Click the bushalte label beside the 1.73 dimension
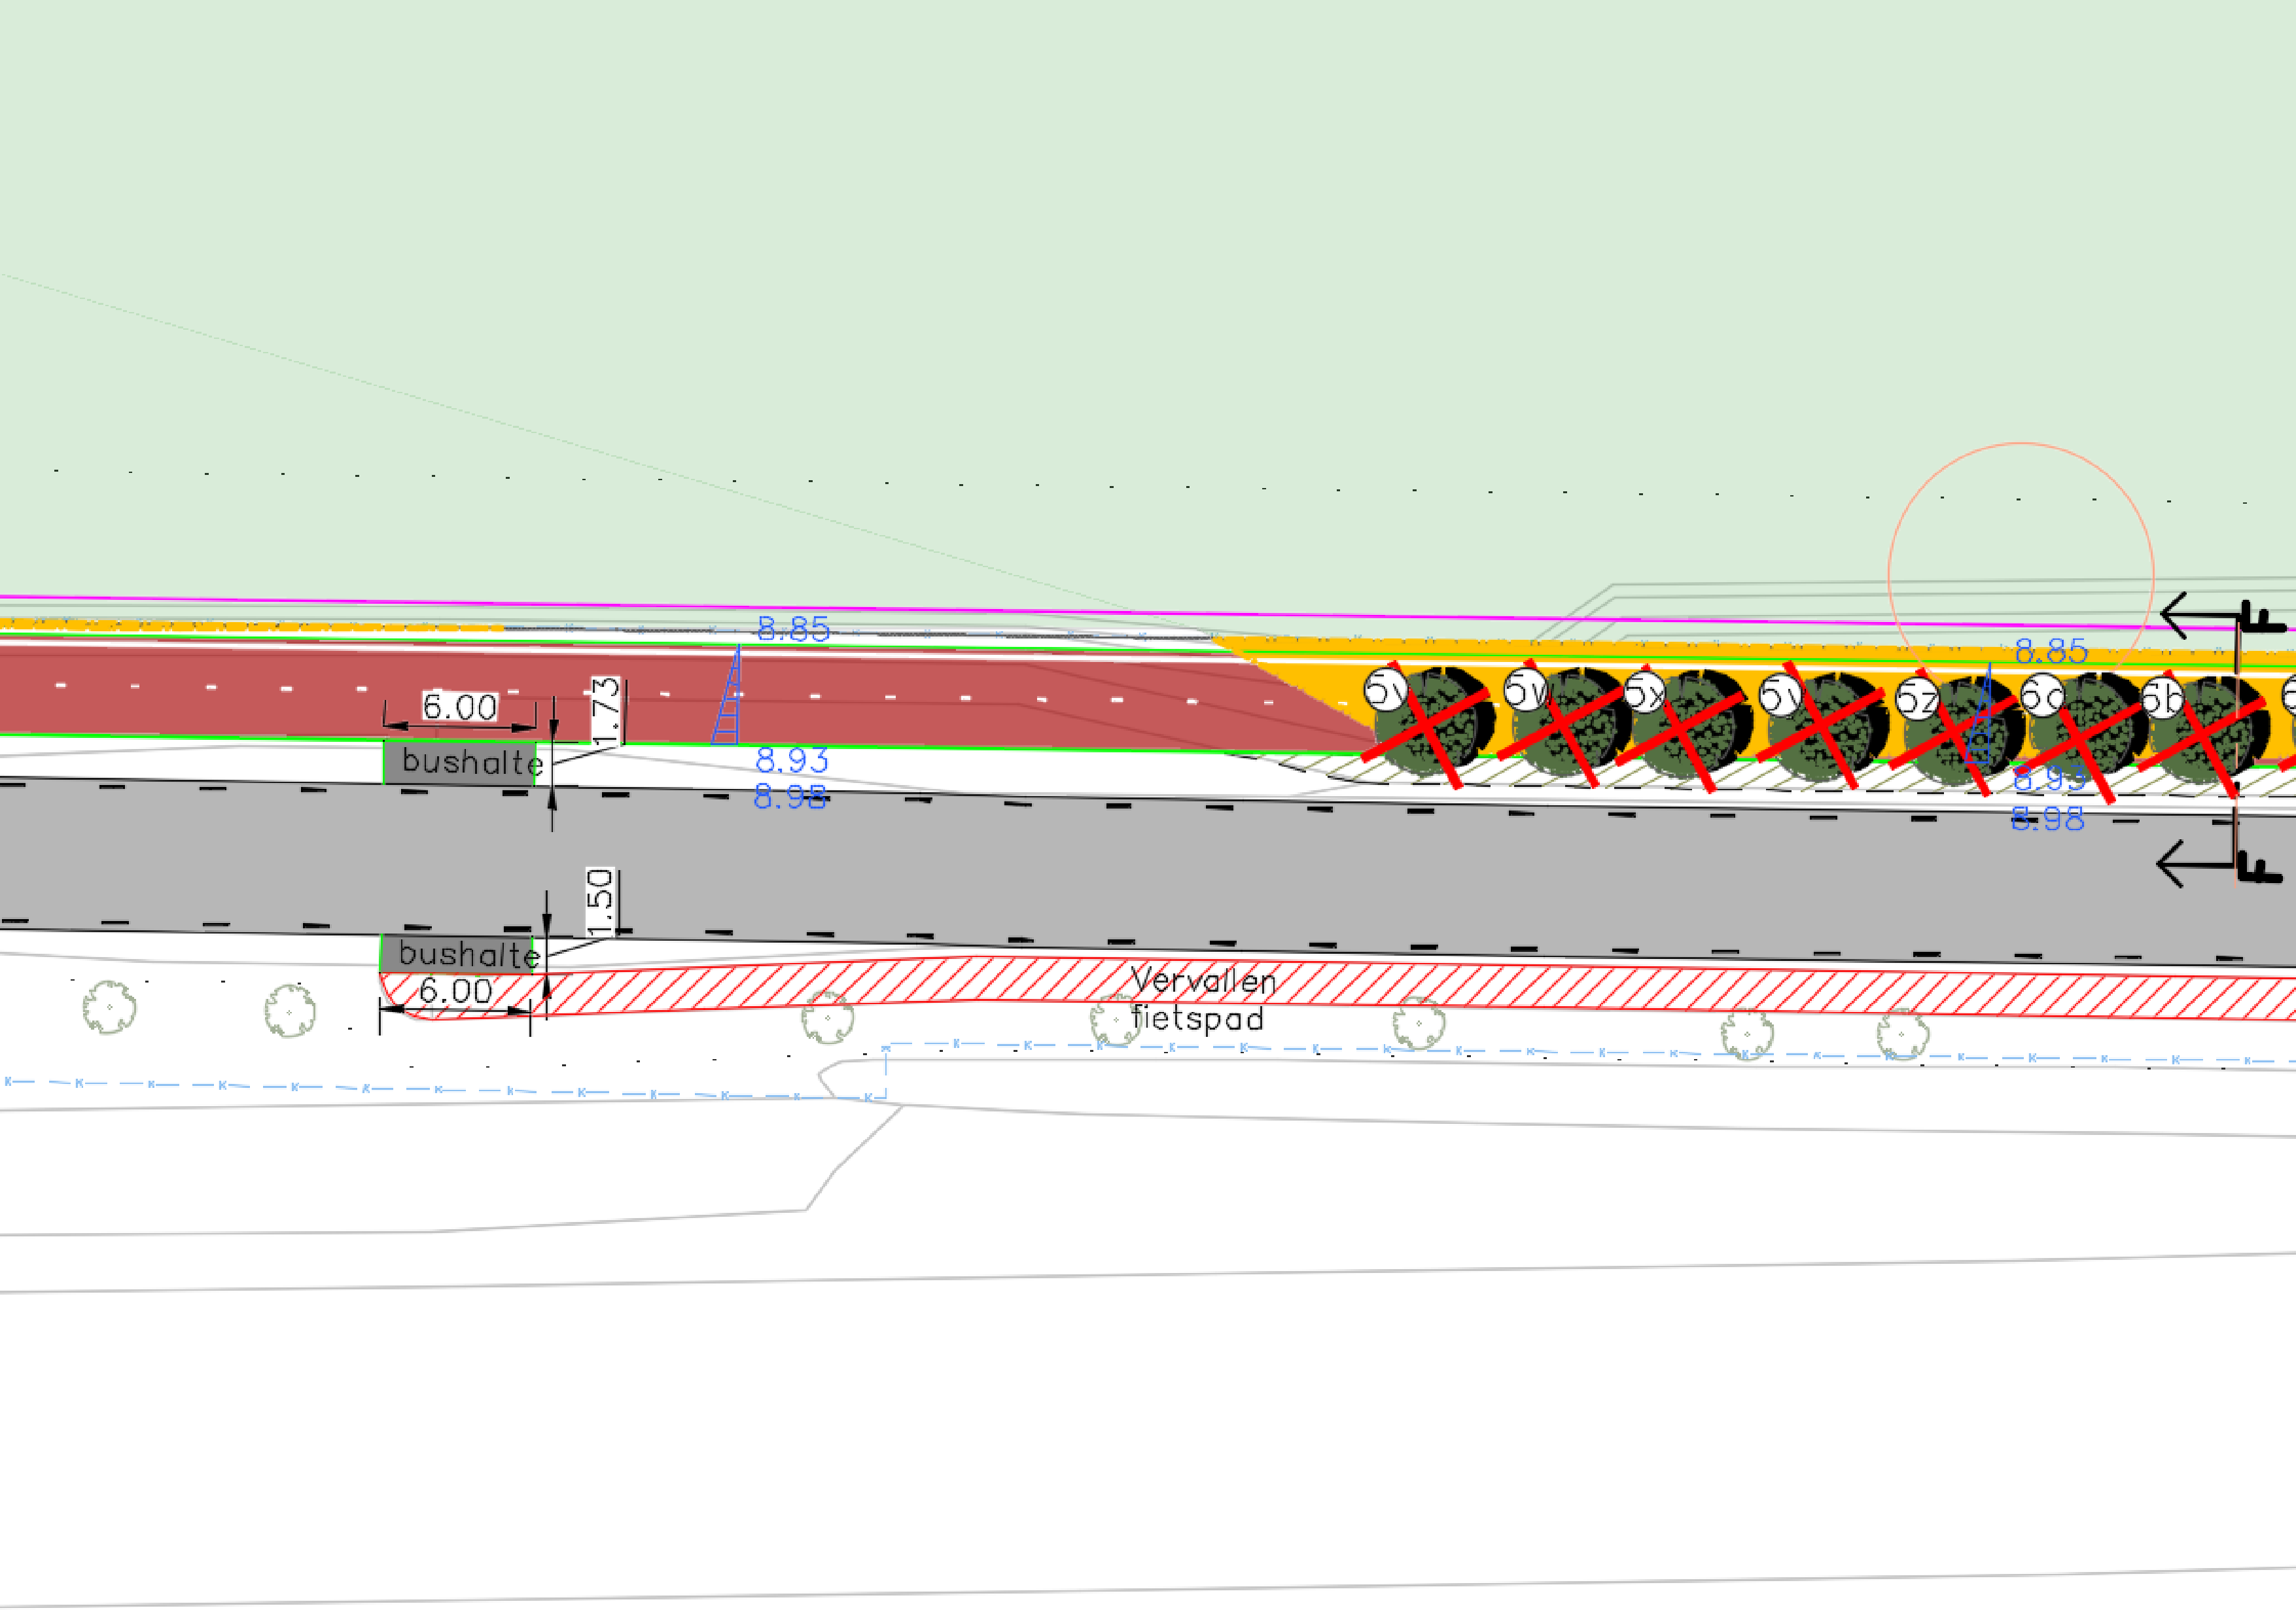This screenshot has width=2296, height=1623. [x=472, y=763]
